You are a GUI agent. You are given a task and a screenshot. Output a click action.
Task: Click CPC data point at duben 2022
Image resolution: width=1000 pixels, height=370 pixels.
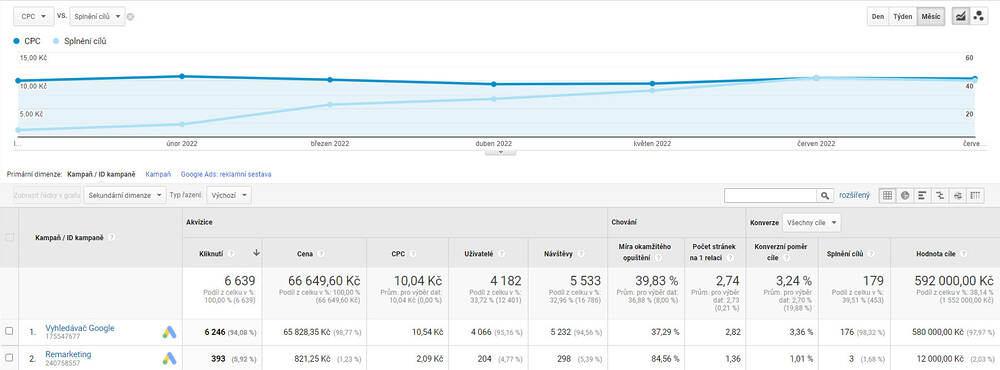[494, 84]
